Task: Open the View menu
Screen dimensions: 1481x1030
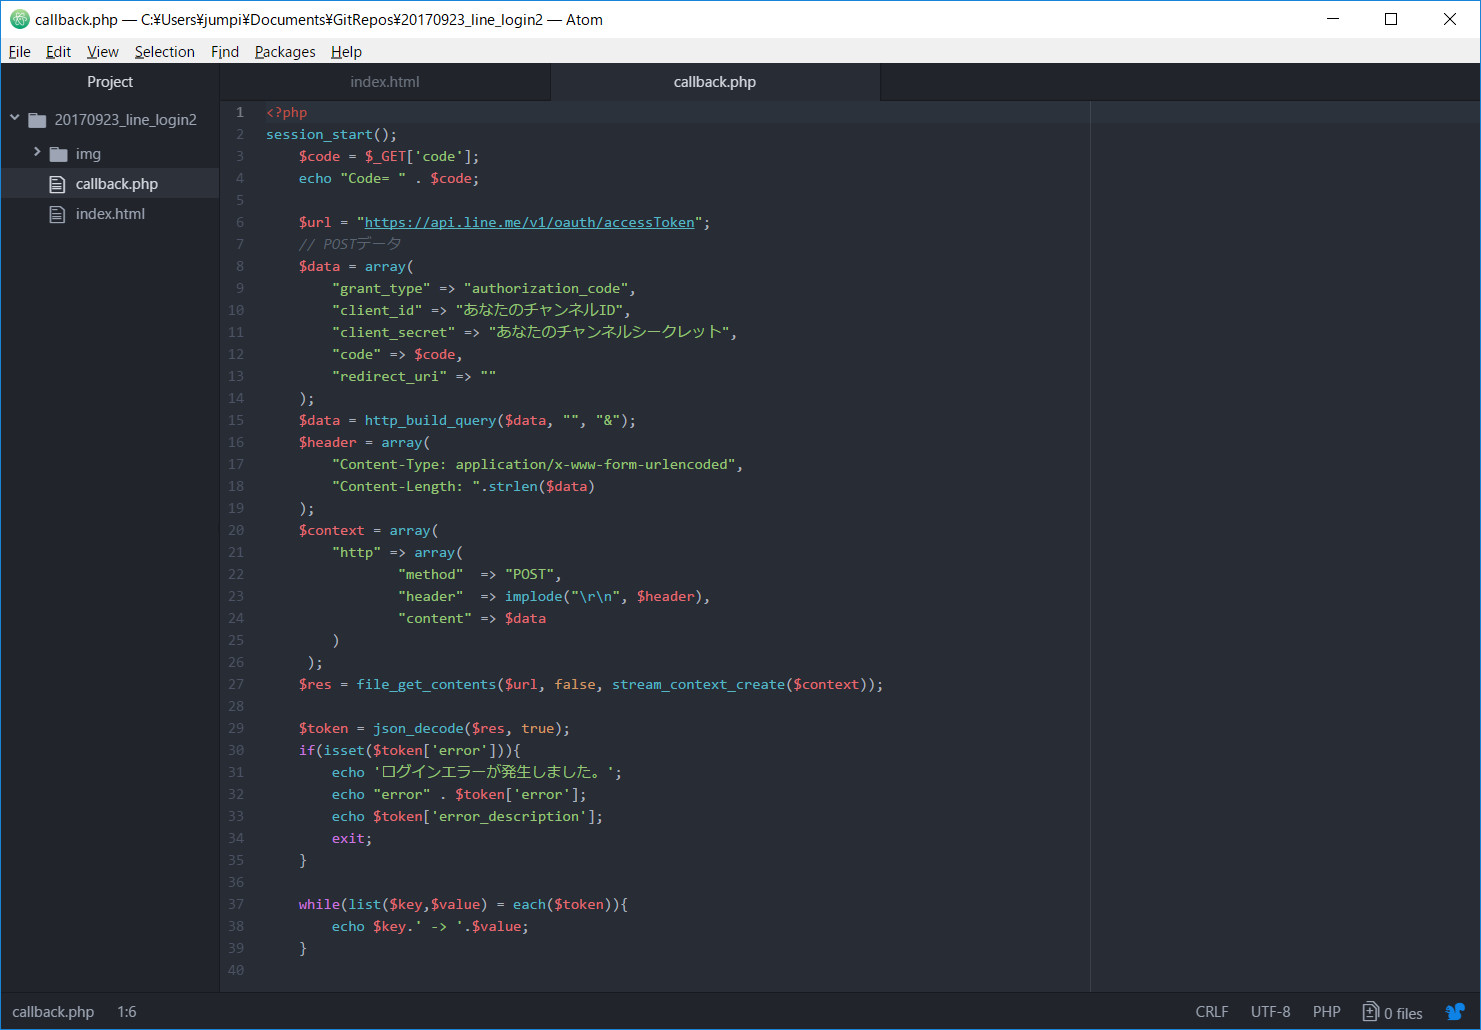Action: (102, 52)
